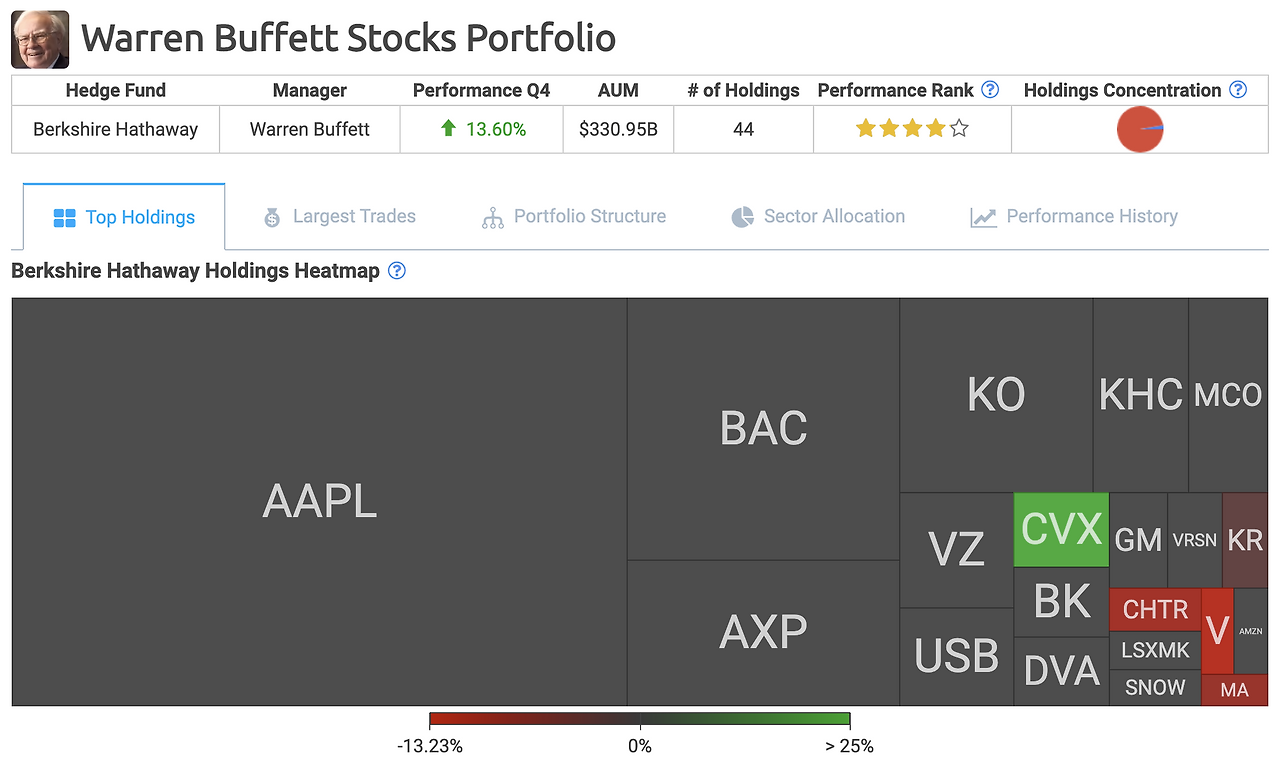Click the BAC holding tile

763,428
